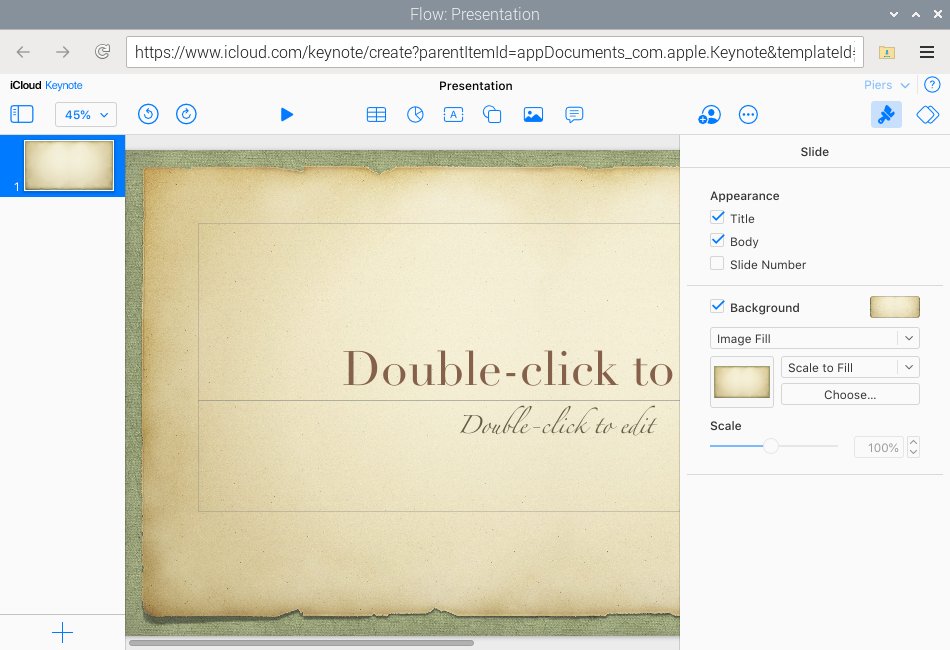The width and height of the screenshot is (950, 650).
Task: Open the more options ellipsis menu
Action: point(748,114)
